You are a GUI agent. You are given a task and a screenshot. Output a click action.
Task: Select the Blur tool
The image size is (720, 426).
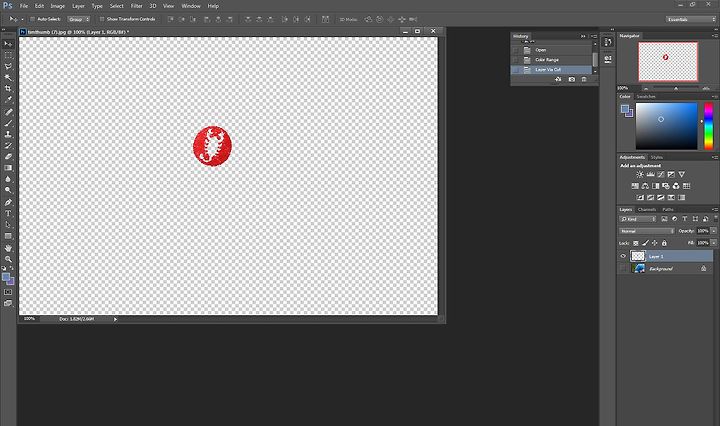click(8, 179)
